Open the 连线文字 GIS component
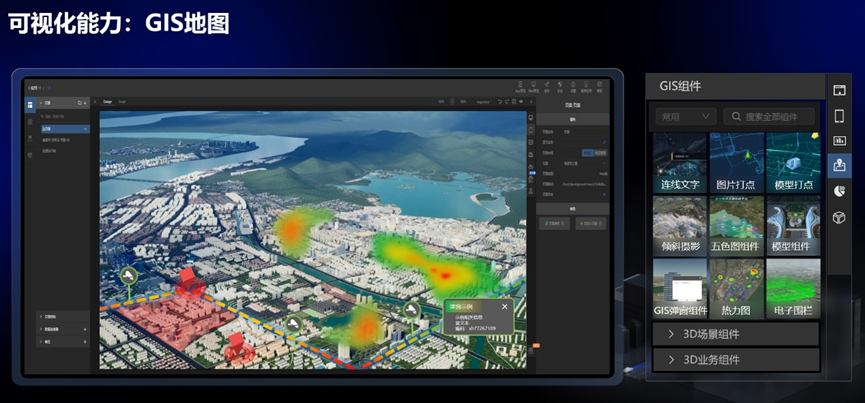The image size is (865, 403). pyautogui.click(x=680, y=162)
